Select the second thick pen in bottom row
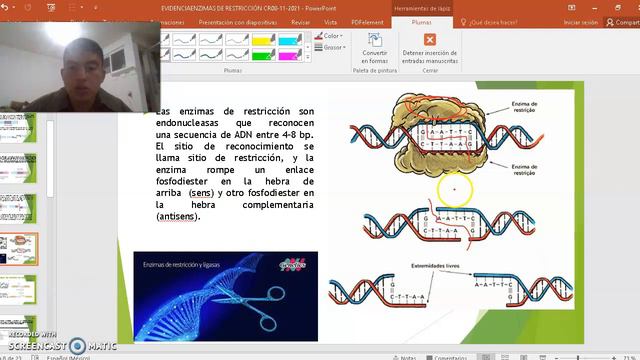This screenshot has height=360, width=640. pyautogui.click(x=211, y=55)
